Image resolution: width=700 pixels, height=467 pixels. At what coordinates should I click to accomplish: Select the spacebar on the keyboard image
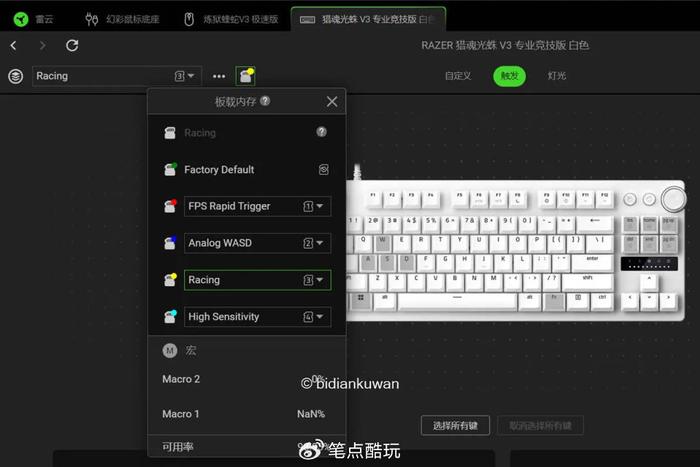(457, 300)
